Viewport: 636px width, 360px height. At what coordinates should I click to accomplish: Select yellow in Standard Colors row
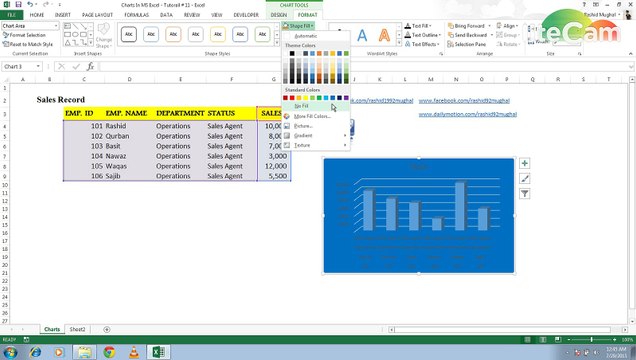tap(305, 98)
